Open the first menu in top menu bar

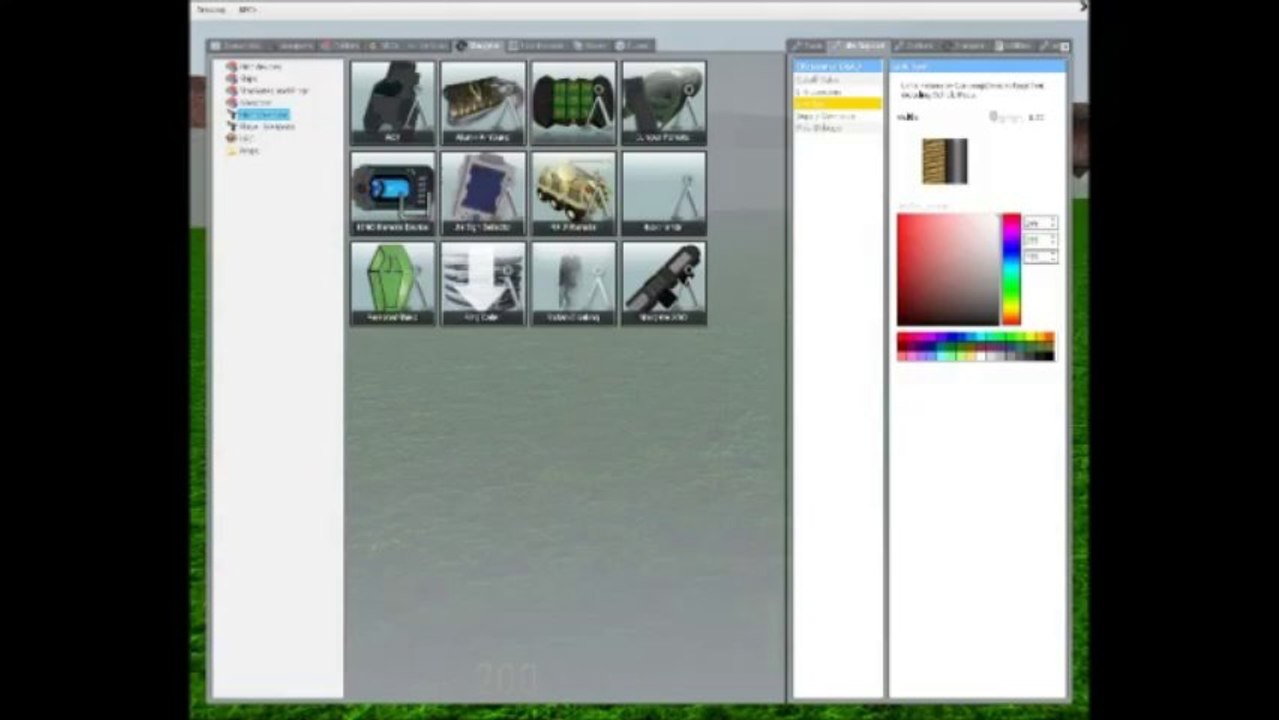pyautogui.click(x=211, y=9)
